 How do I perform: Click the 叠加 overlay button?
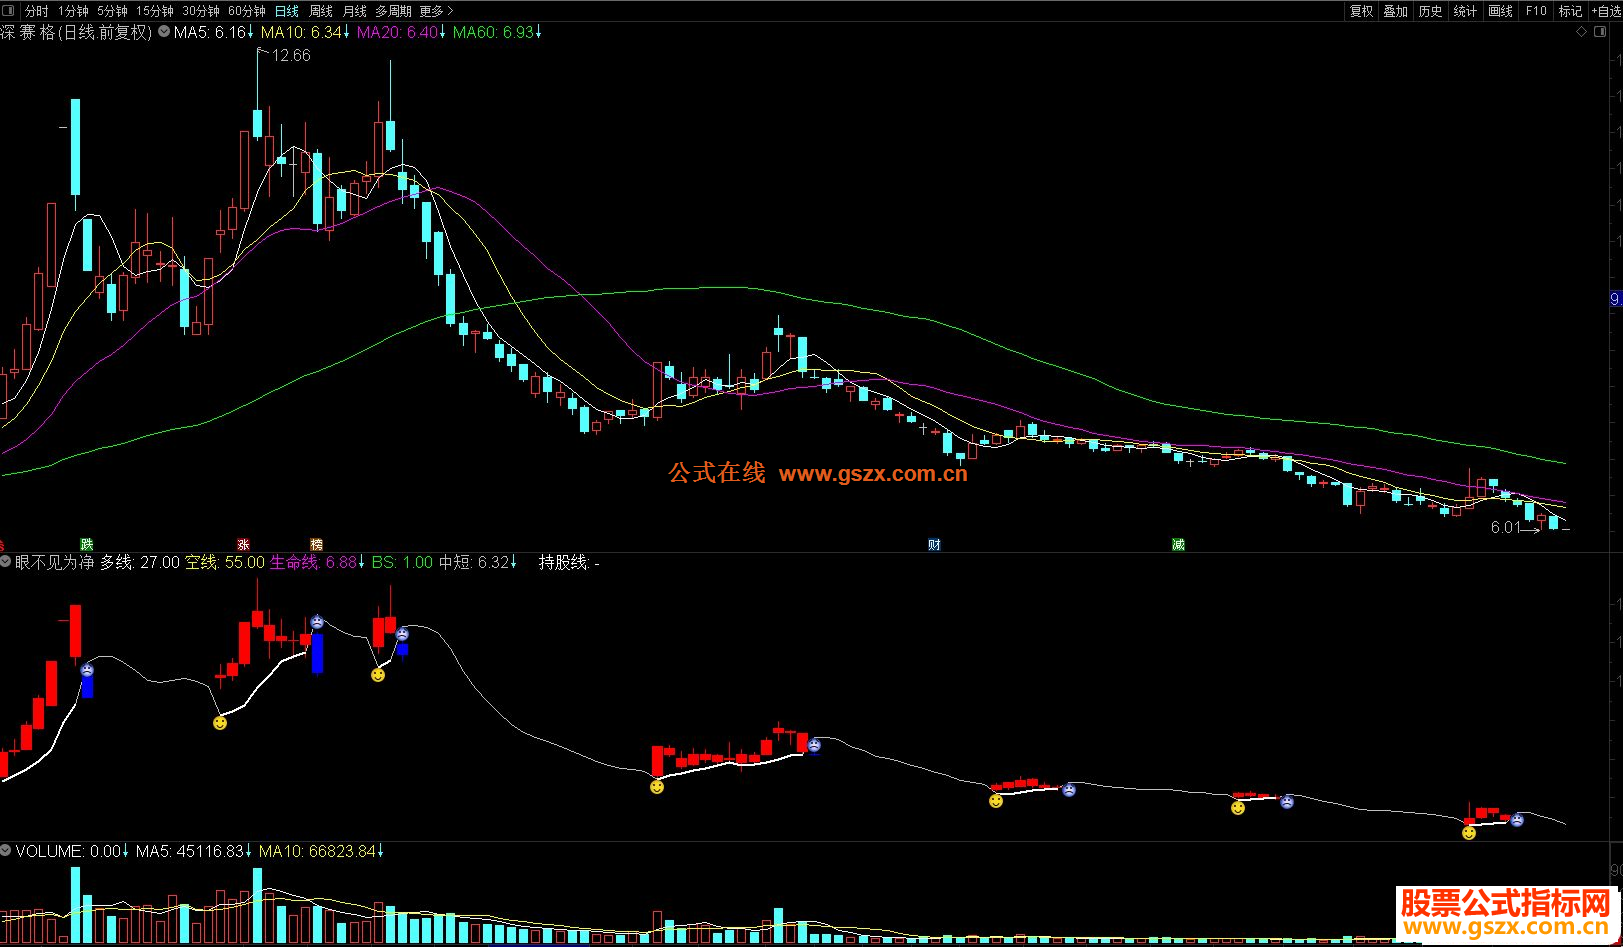pos(1396,11)
